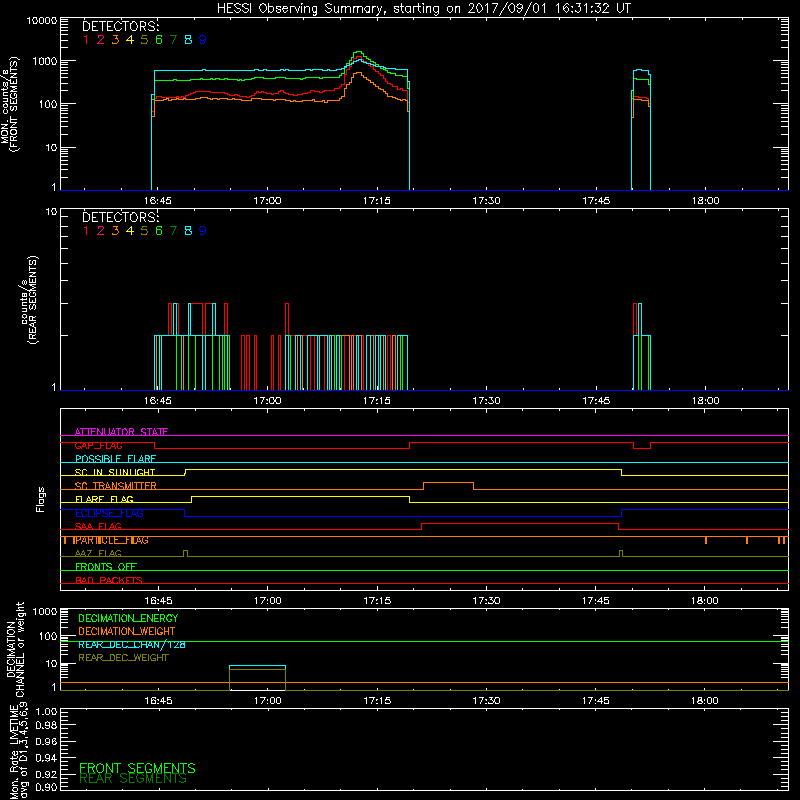This screenshot has height=800, width=800.
Task: Click the POSSIBLE_FLARE flag label
Action: [115, 459]
